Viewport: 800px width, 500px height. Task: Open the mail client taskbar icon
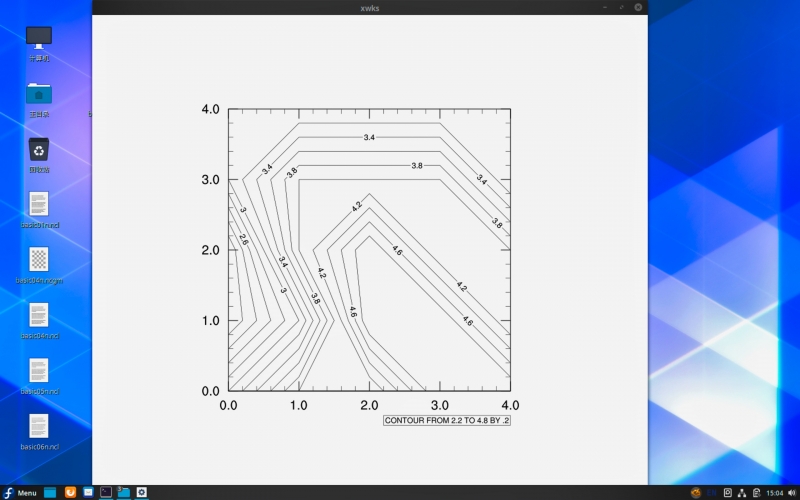tap(88, 492)
